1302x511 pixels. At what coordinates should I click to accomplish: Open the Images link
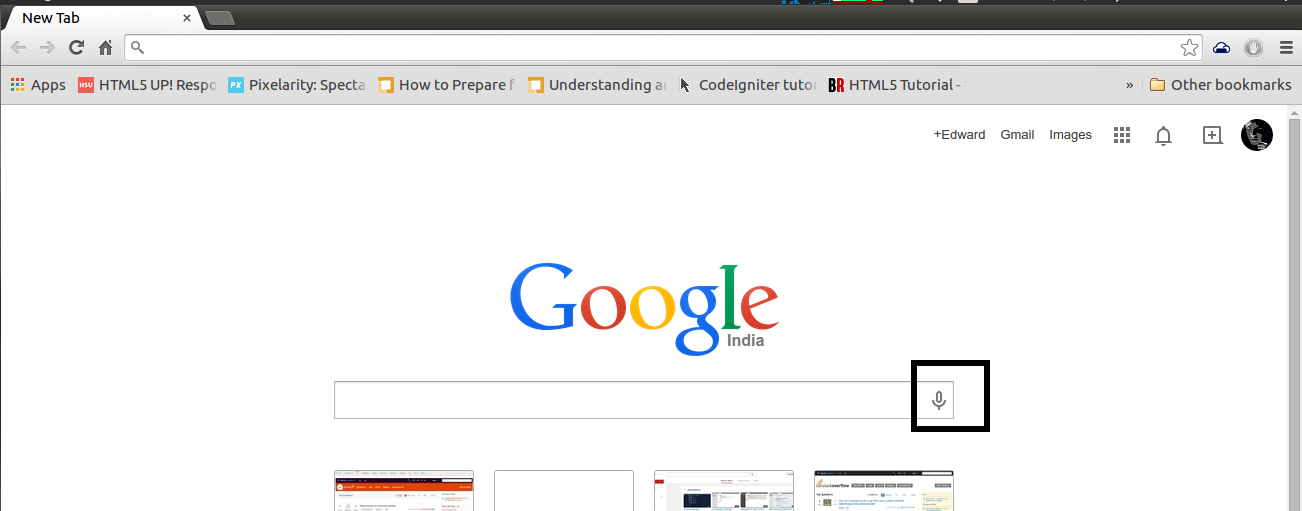tap(1070, 135)
